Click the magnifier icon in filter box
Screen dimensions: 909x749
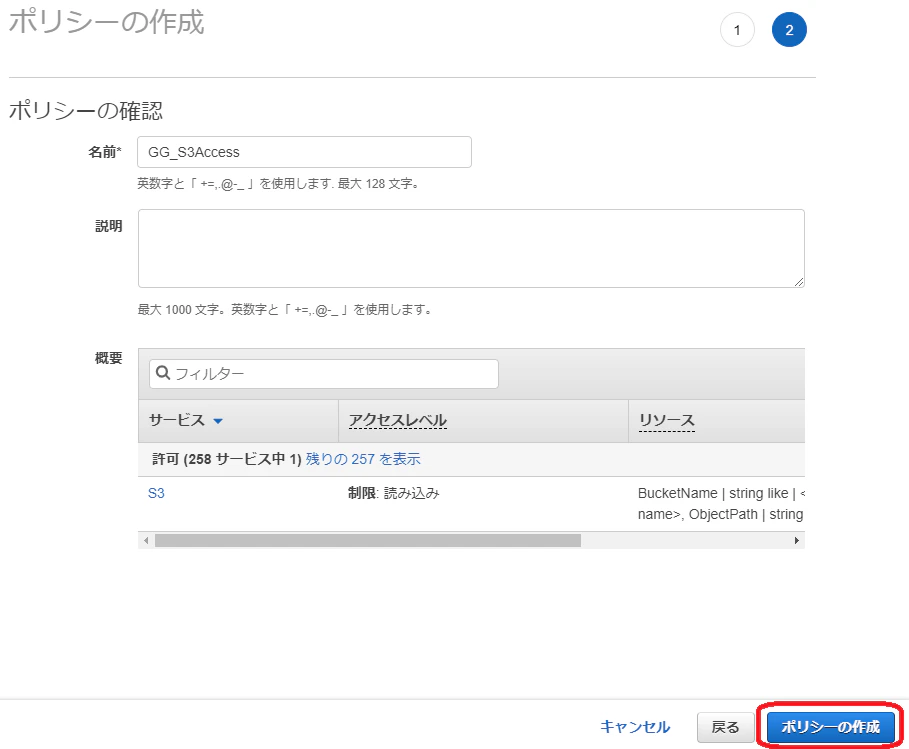tap(163, 373)
